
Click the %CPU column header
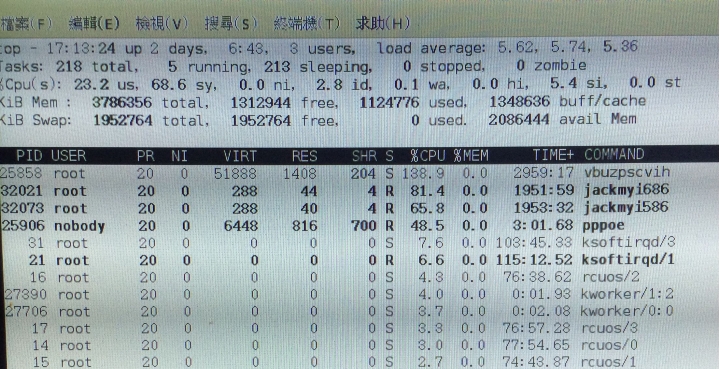(428, 156)
